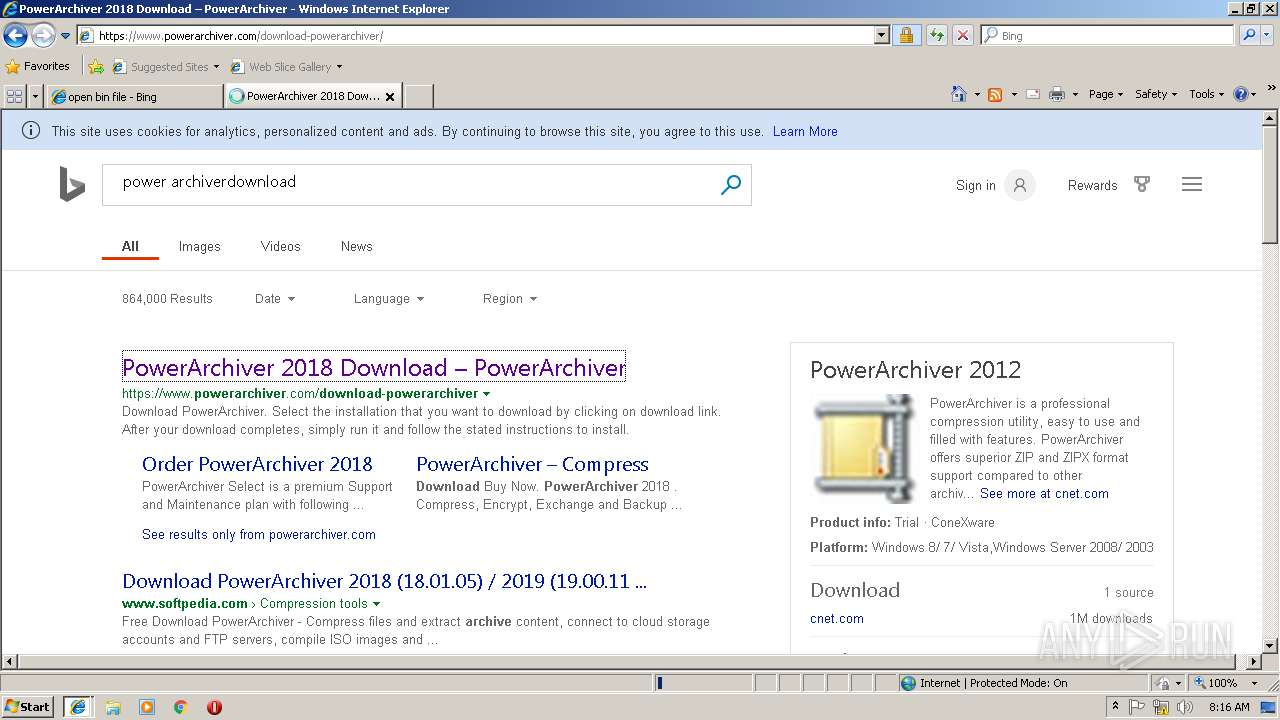Click the Print icon
The image size is (1280, 720).
pyautogui.click(x=1057, y=94)
